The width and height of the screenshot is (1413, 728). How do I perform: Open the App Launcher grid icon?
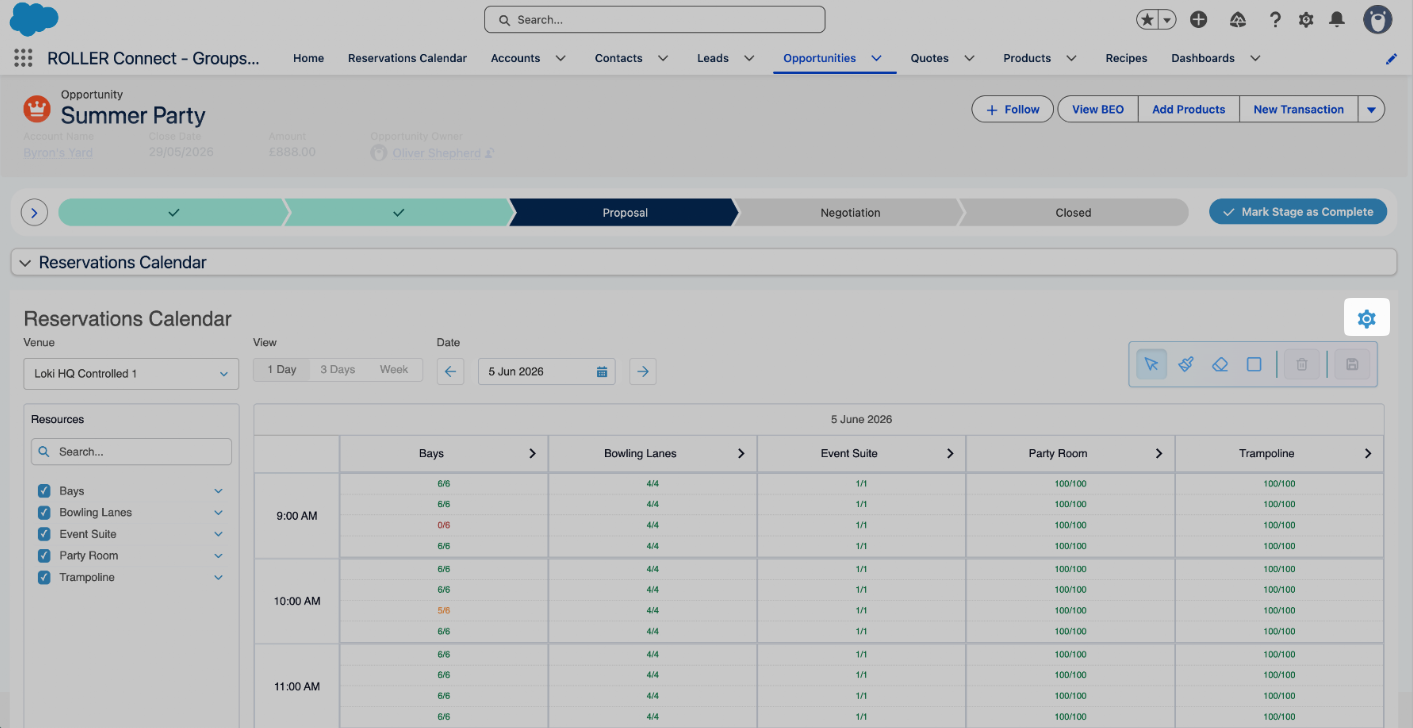(x=23, y=58)
